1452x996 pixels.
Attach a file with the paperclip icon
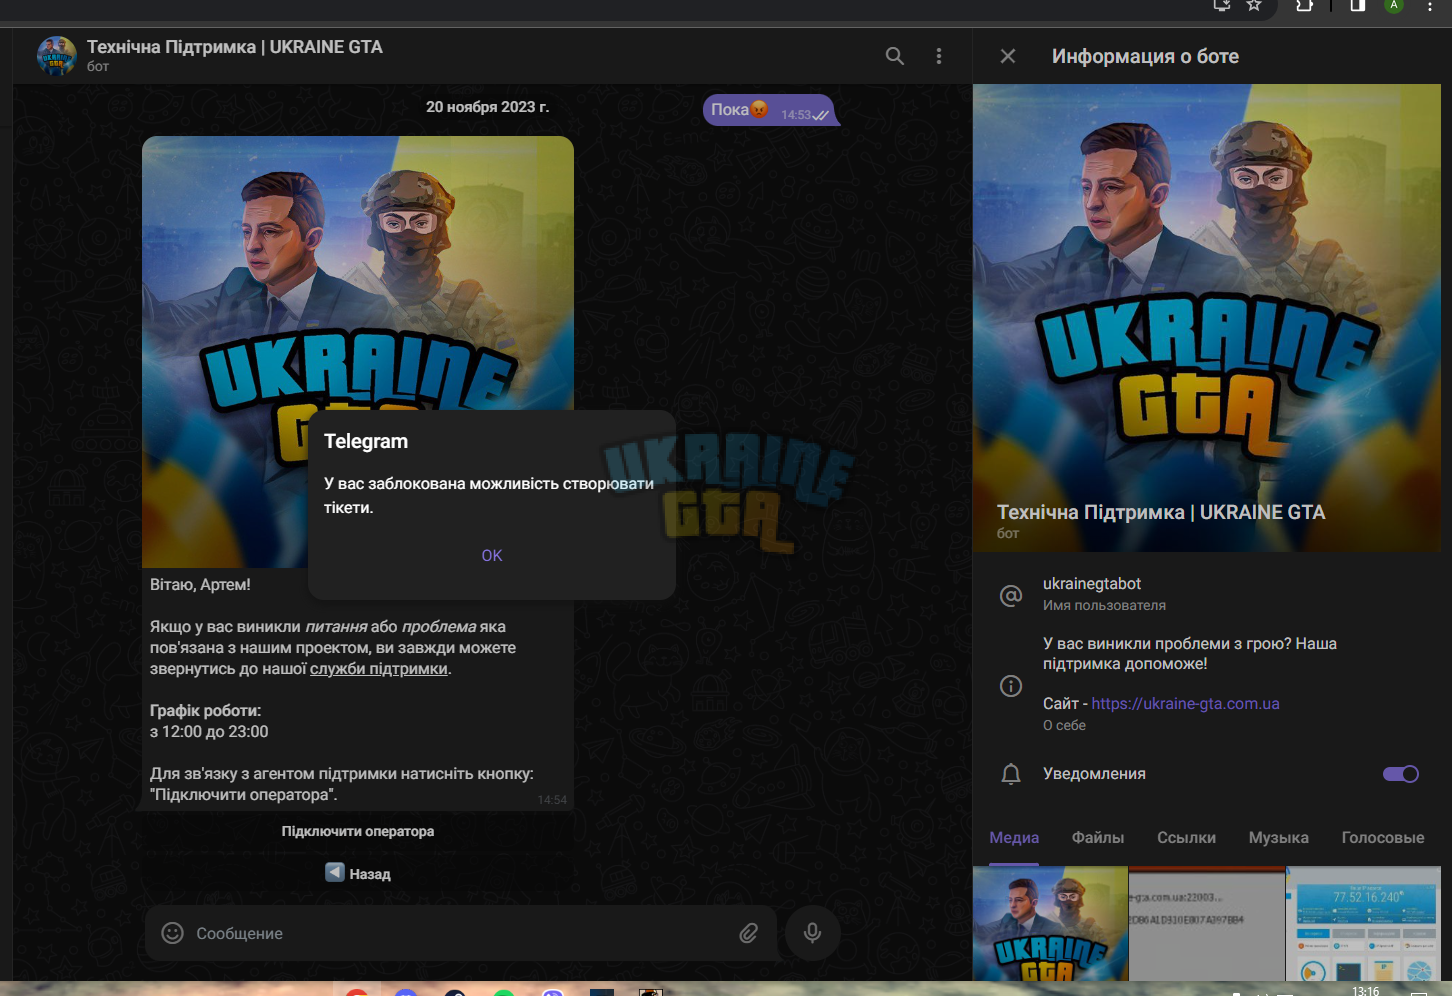pyautogui.click(x=748, y=933)
